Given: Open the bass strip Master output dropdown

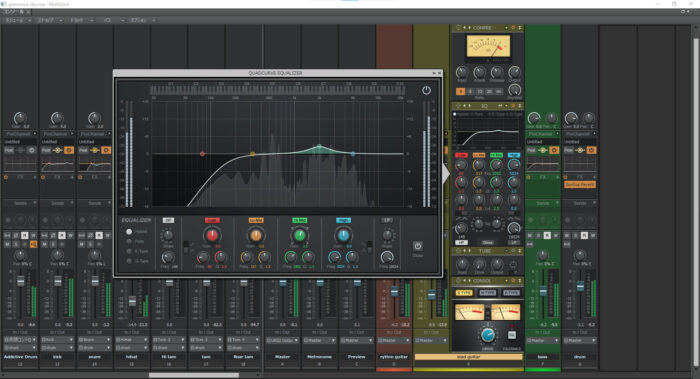Looking at the screenshot, I should (542, 340).
